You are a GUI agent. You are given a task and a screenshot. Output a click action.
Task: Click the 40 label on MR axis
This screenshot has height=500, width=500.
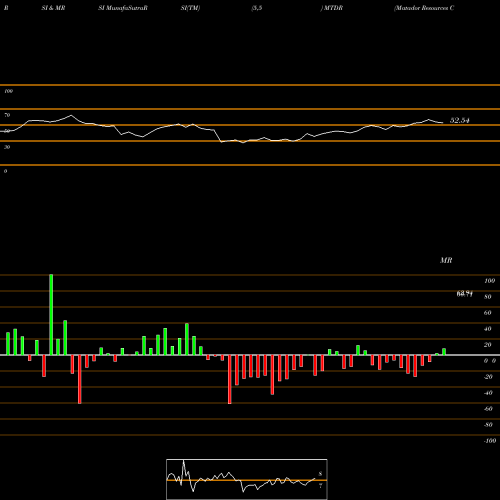pyautogui.click(x=488, y=329)
